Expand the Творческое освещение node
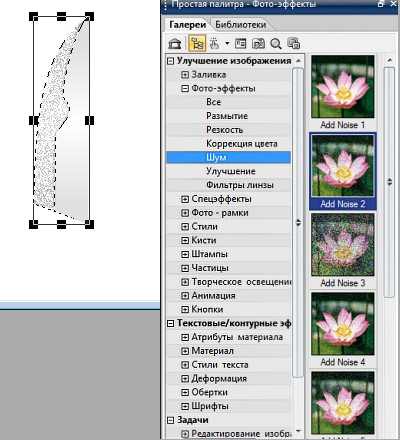Viewport: 400px width, 440px height. coord(185,282)
